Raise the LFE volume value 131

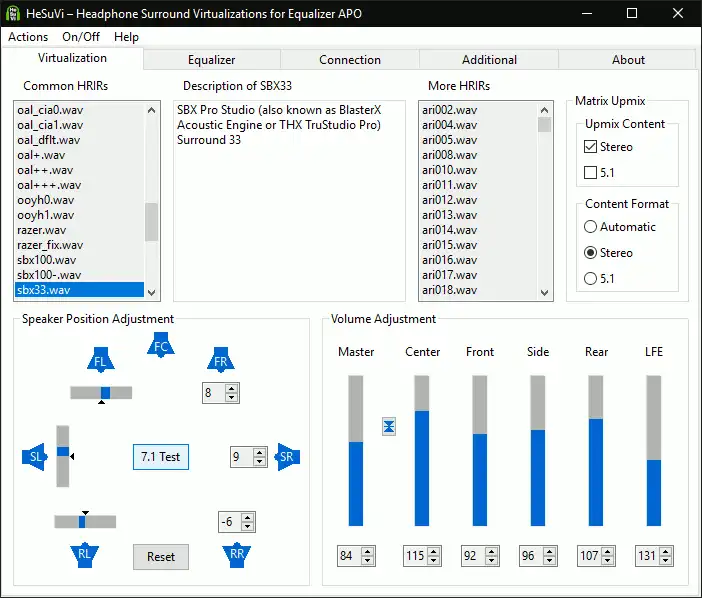coord(666,551)
